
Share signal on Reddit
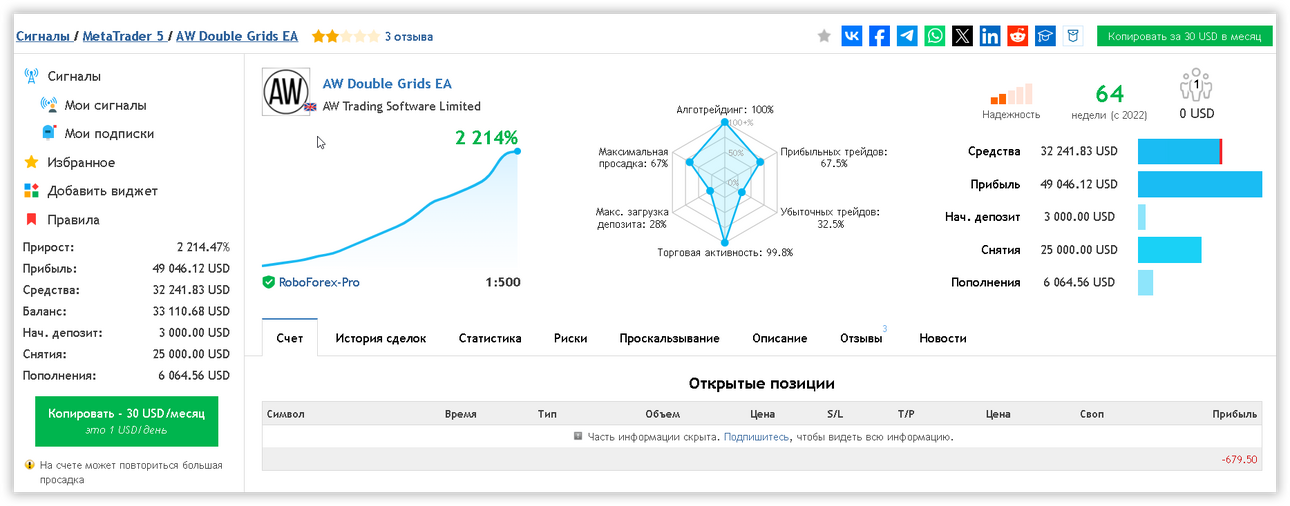(x=1017, y=36)
